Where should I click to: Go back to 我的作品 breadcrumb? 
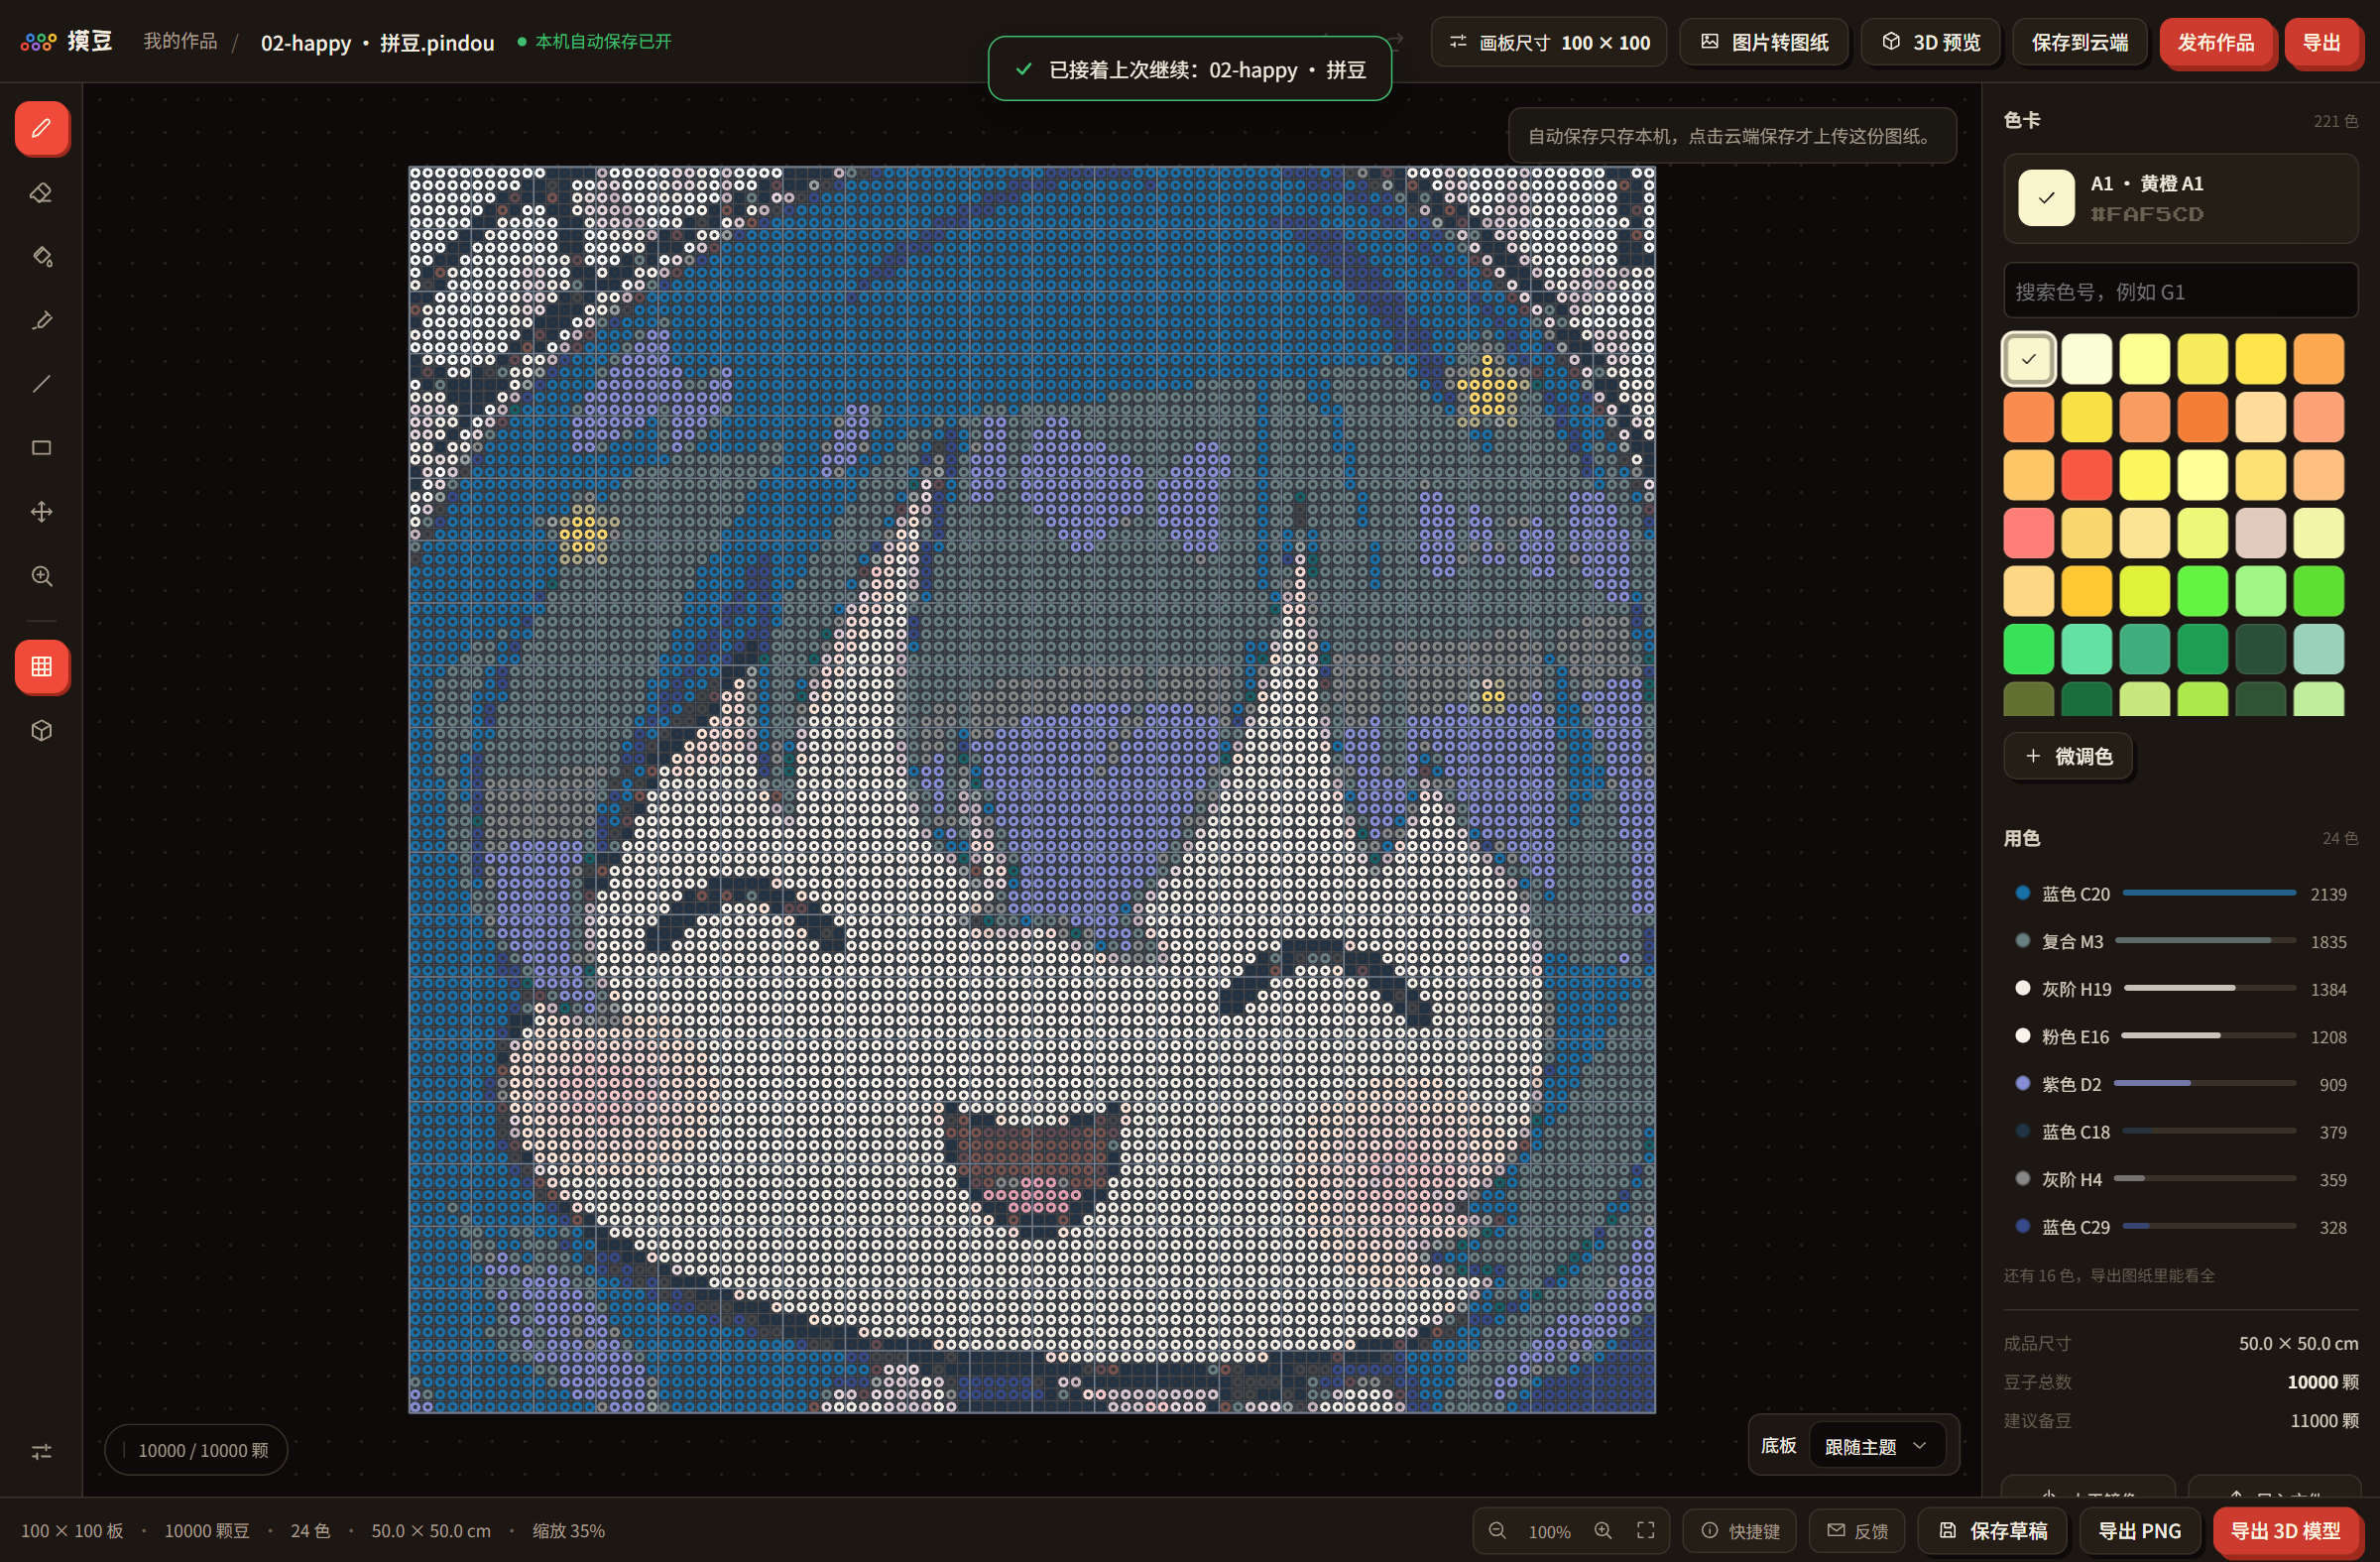180,41
